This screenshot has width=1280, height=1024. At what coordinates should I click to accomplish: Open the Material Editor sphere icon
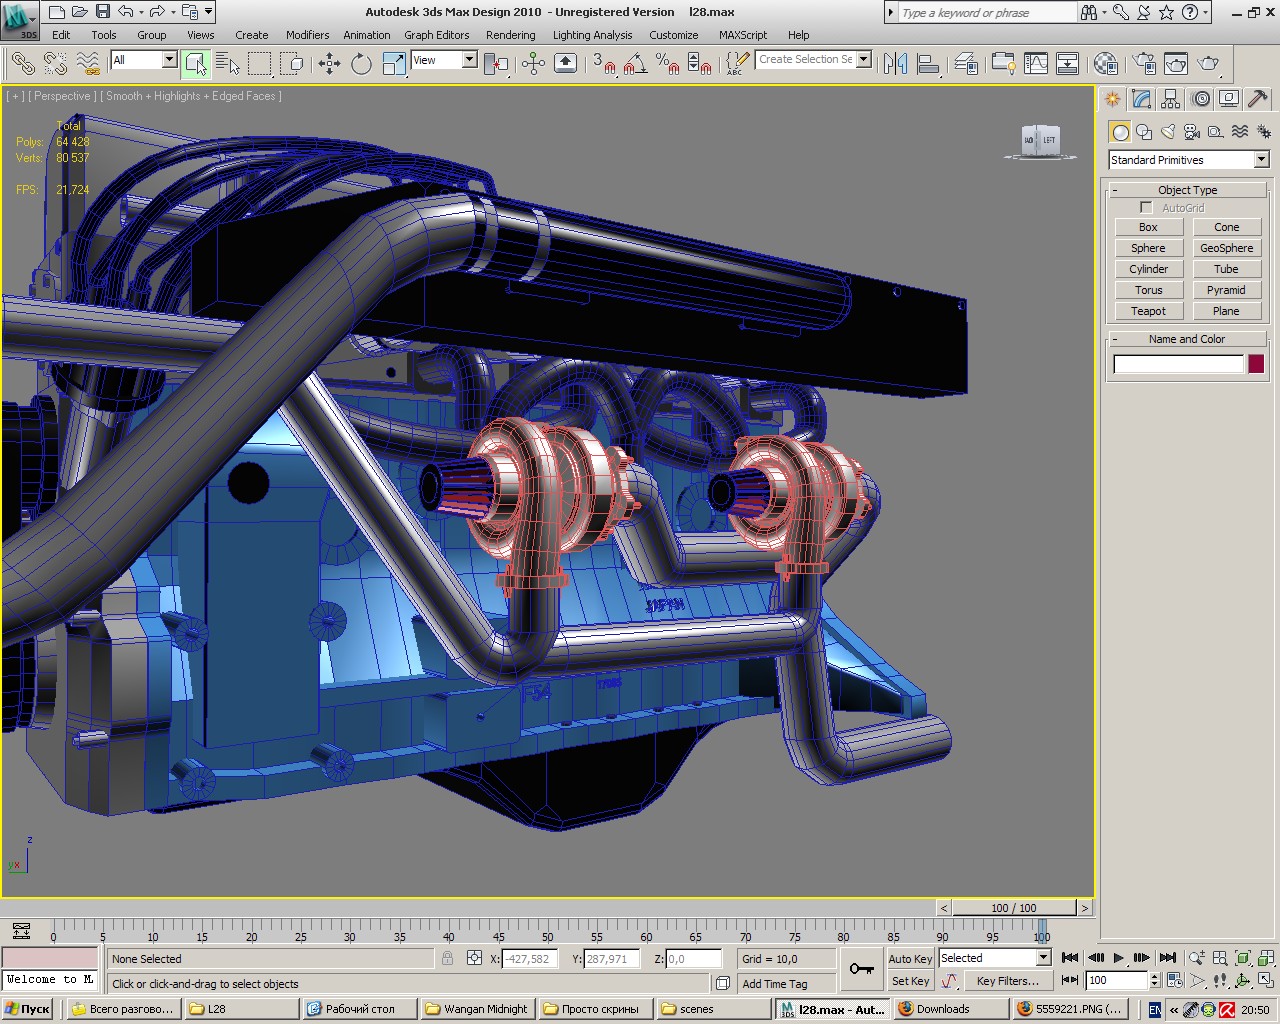click(x=1105, y=64)
